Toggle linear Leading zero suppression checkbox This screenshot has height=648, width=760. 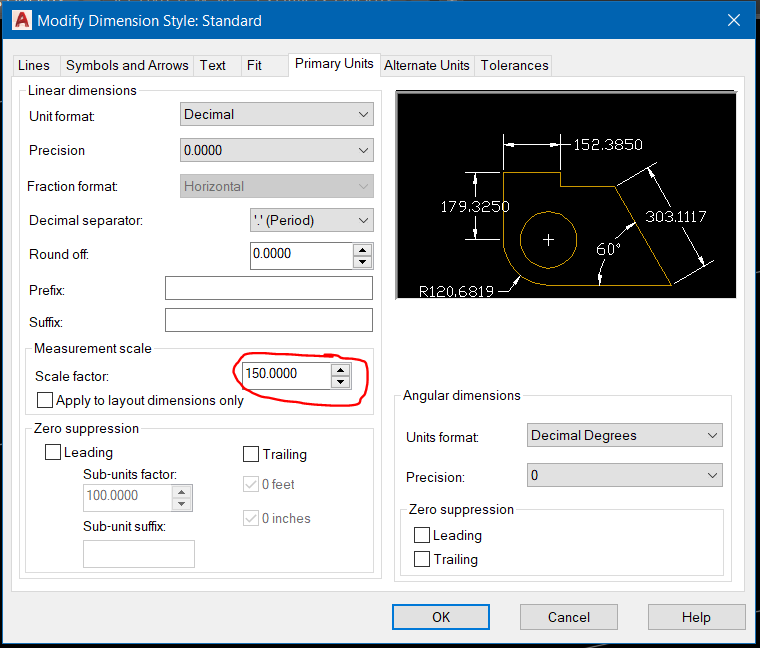pos(53,452)
